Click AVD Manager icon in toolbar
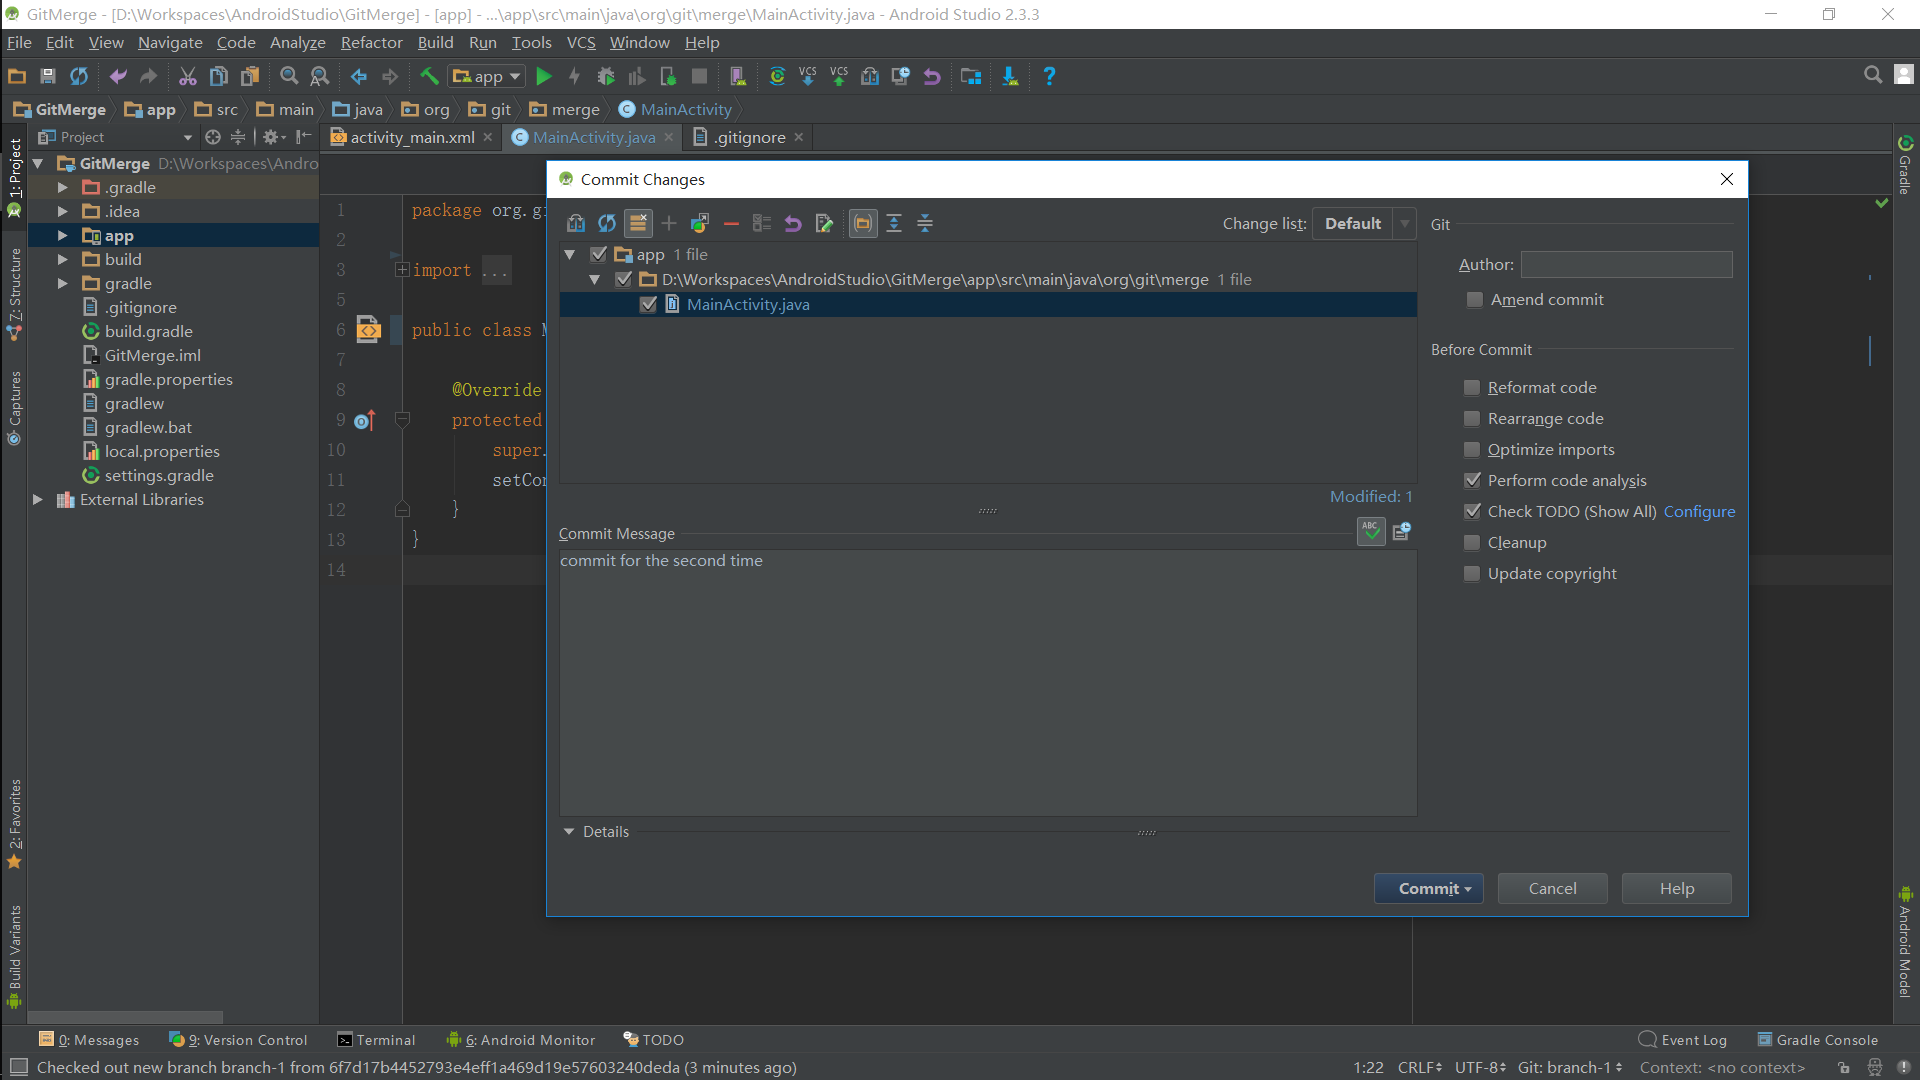This screenshot has height=1080, width=1920. [738, 76]
